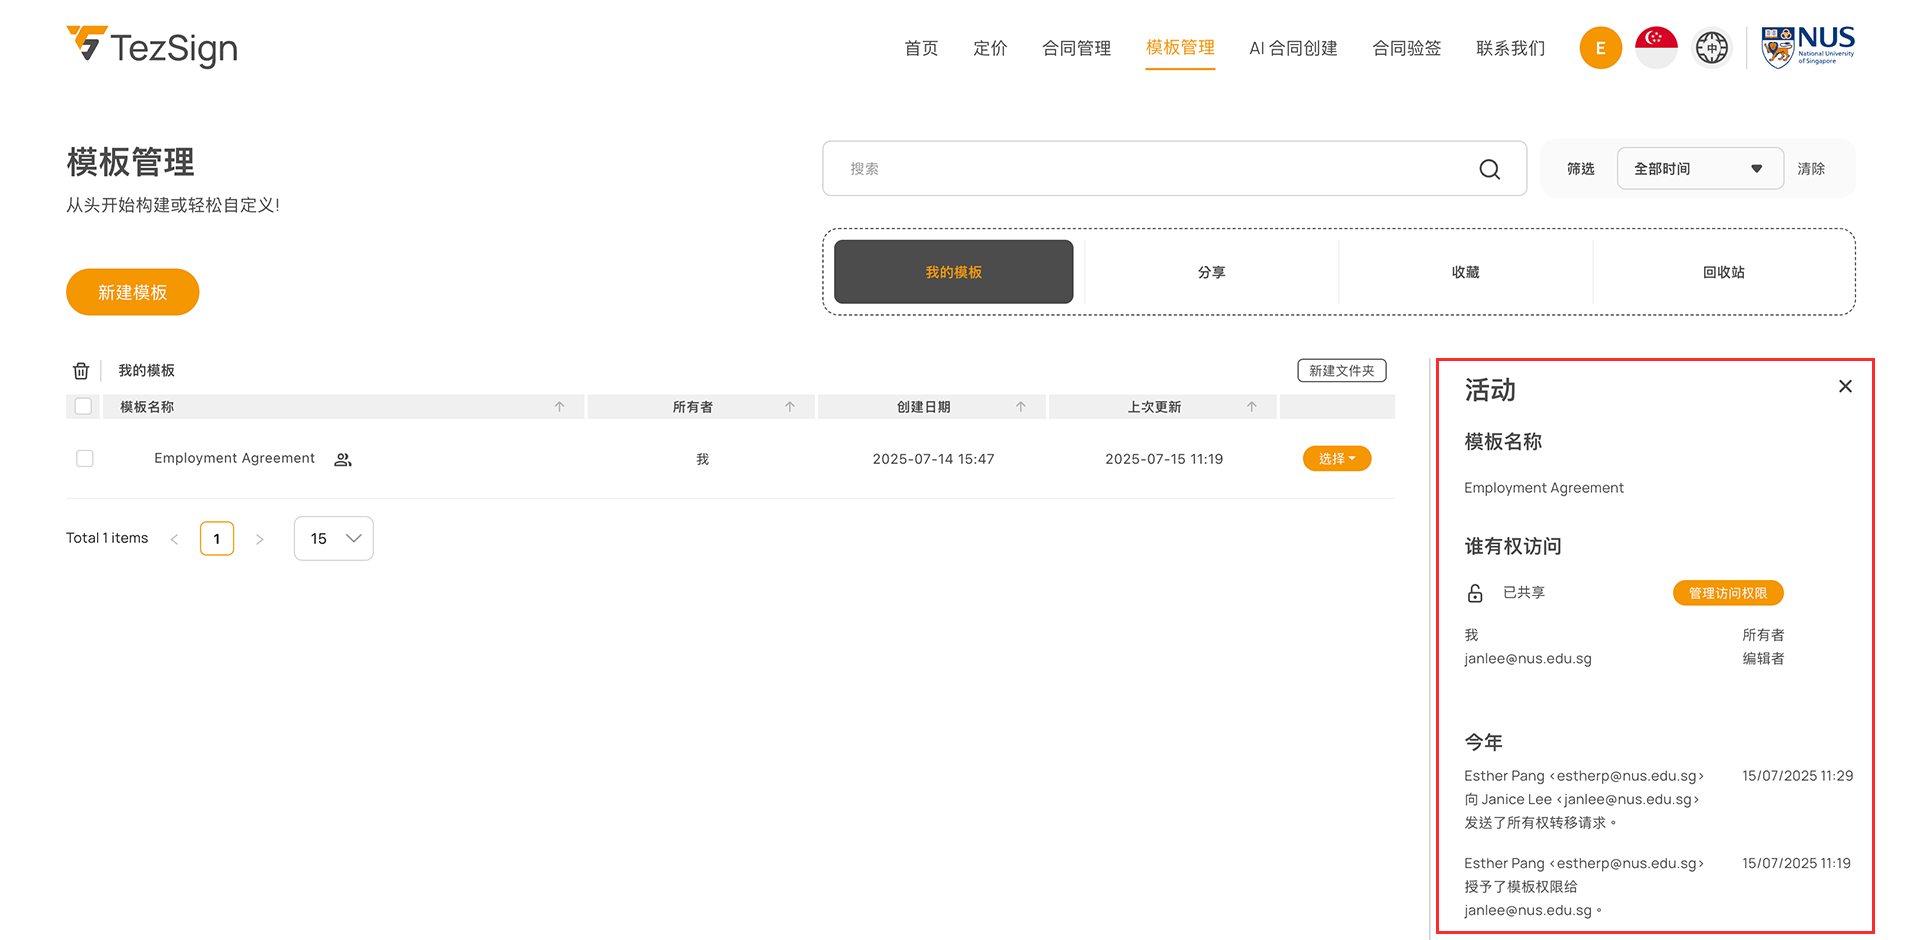Click shared users icon beside Employment Agreement

pos(343,460)
